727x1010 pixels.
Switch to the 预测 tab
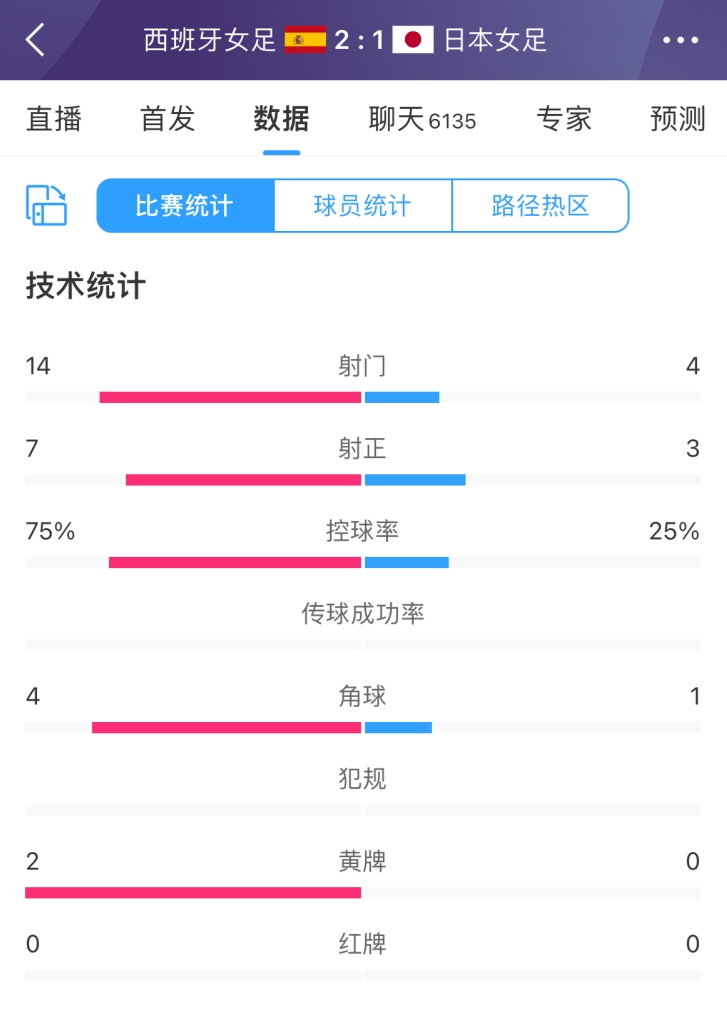click(678, 119)
